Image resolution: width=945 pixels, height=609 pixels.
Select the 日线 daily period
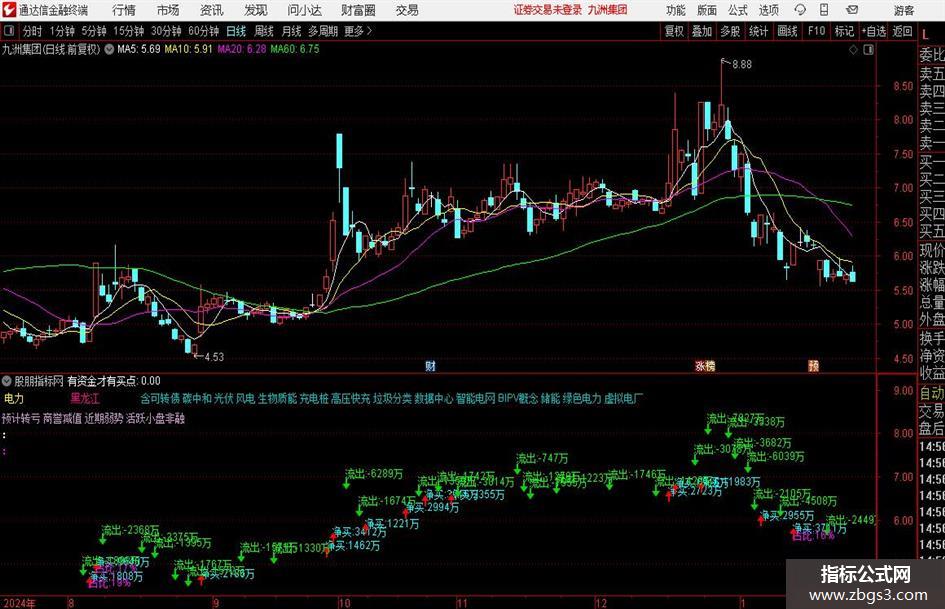(236, 31)
